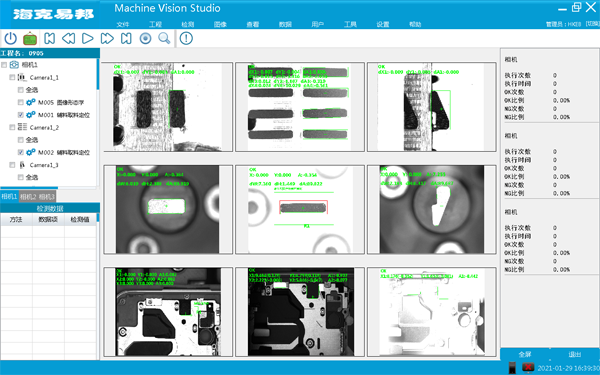Tick the Camera1_2 checkbox in the tree
600x375 pixels.
pyautogui.click(x=12, y=127)
